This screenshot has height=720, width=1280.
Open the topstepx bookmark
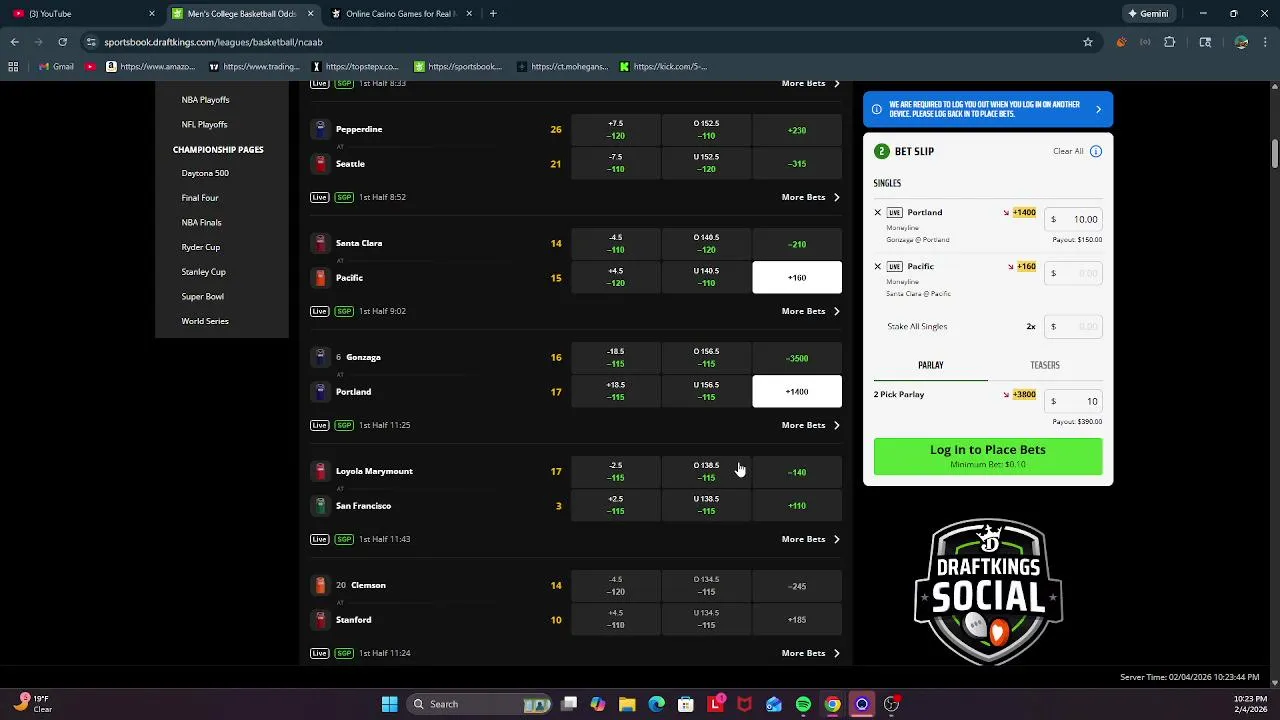tap(356, 67)
